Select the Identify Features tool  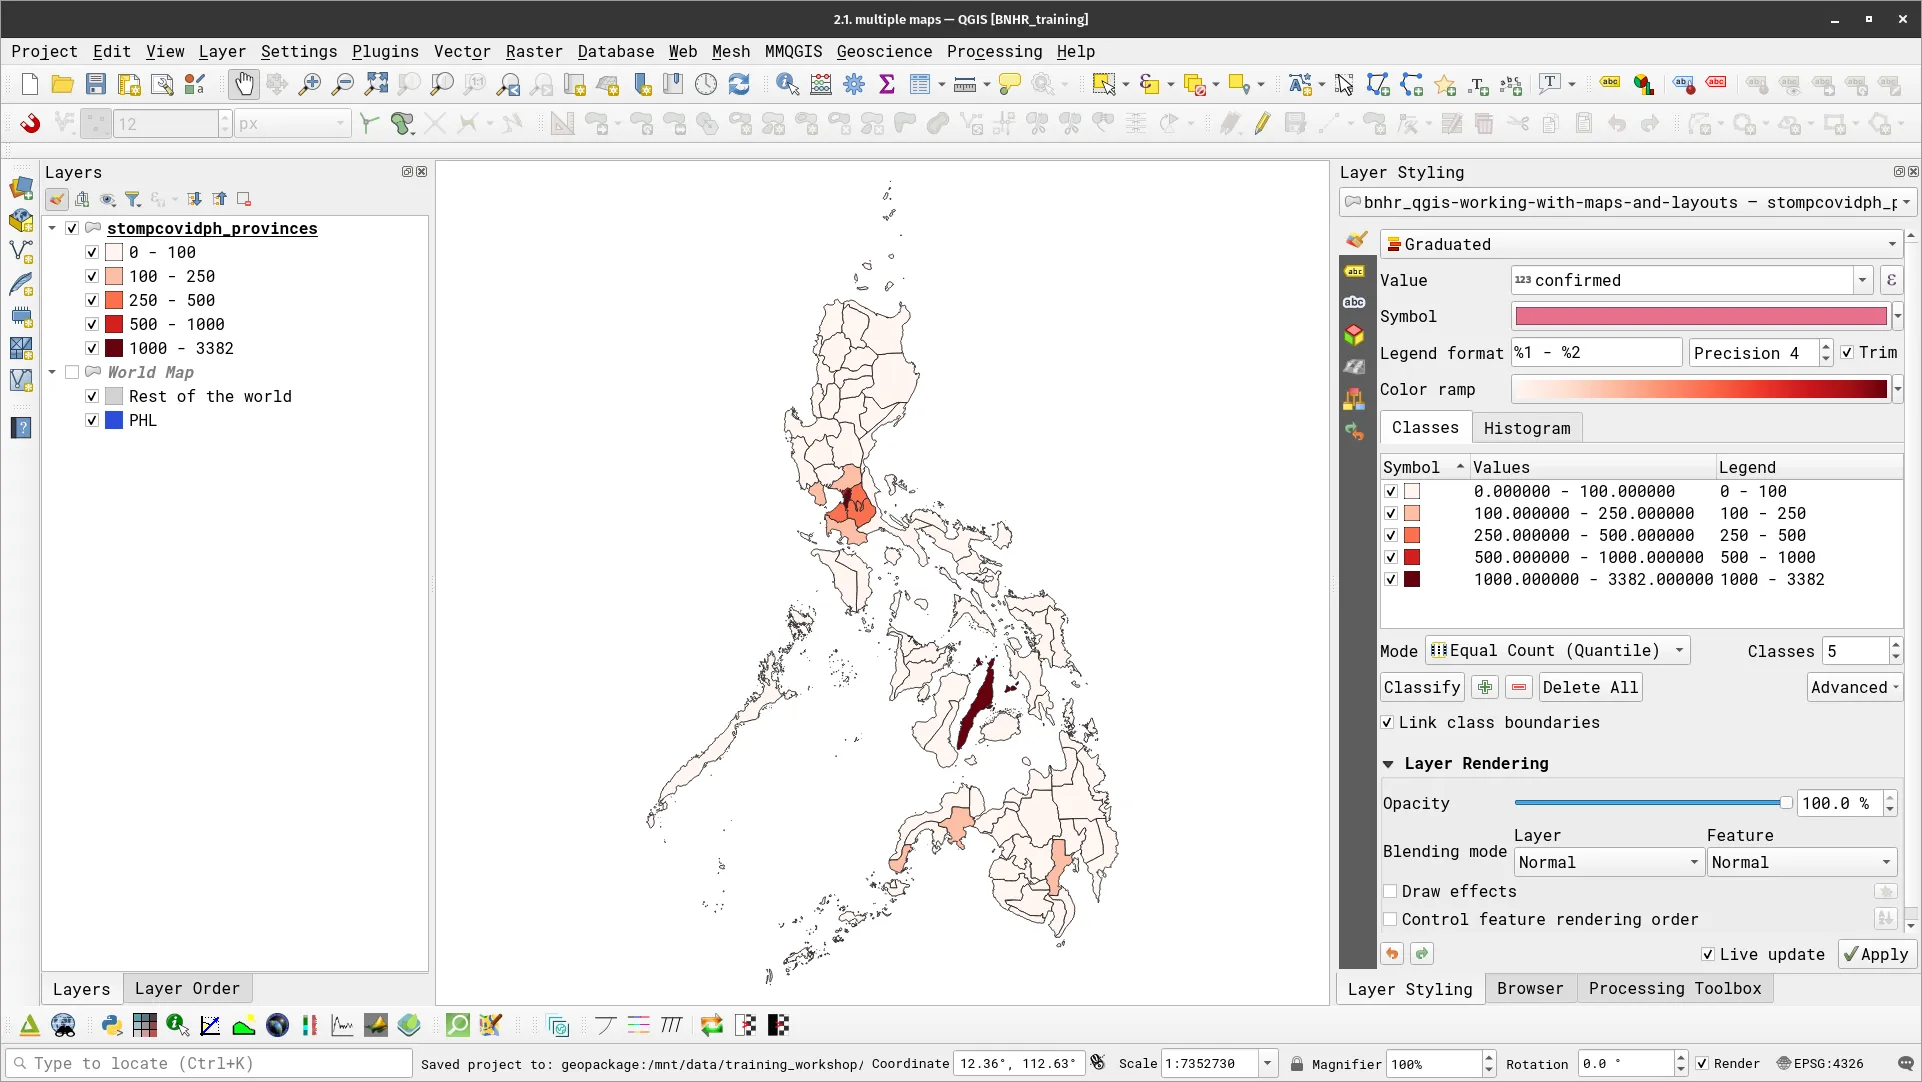(x=788, y=84)
